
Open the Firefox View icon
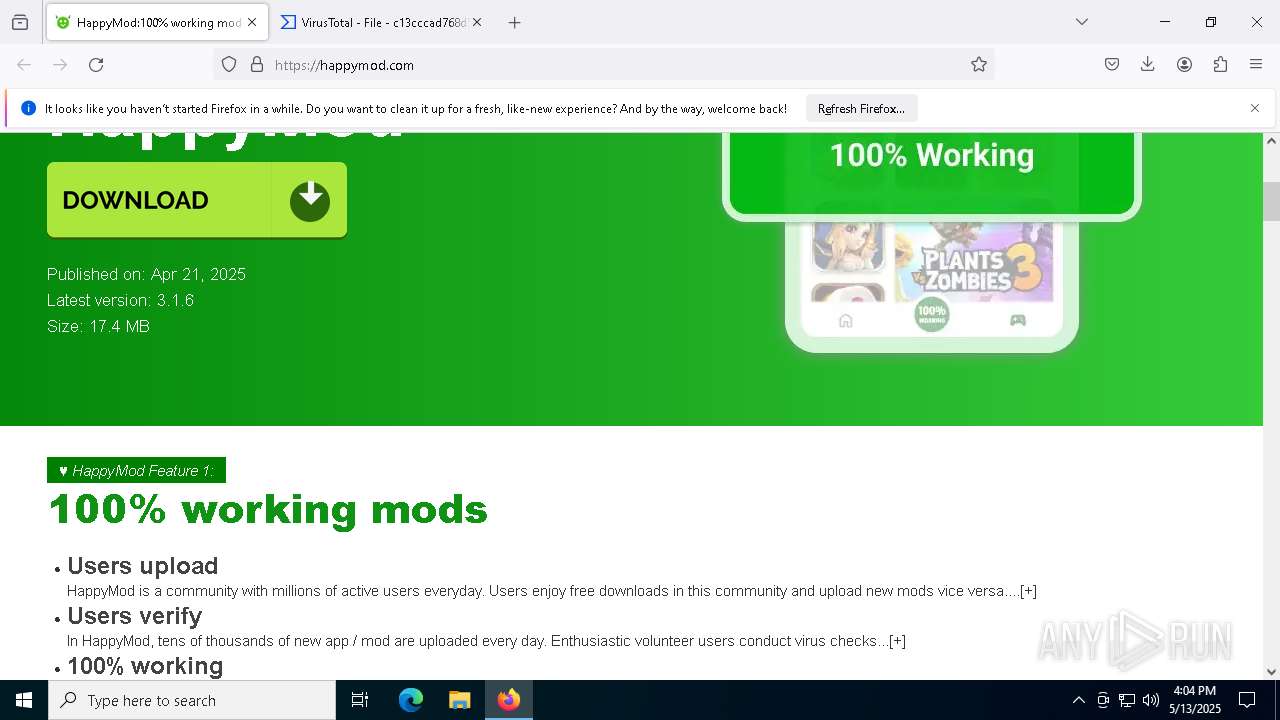coord(20,22)
